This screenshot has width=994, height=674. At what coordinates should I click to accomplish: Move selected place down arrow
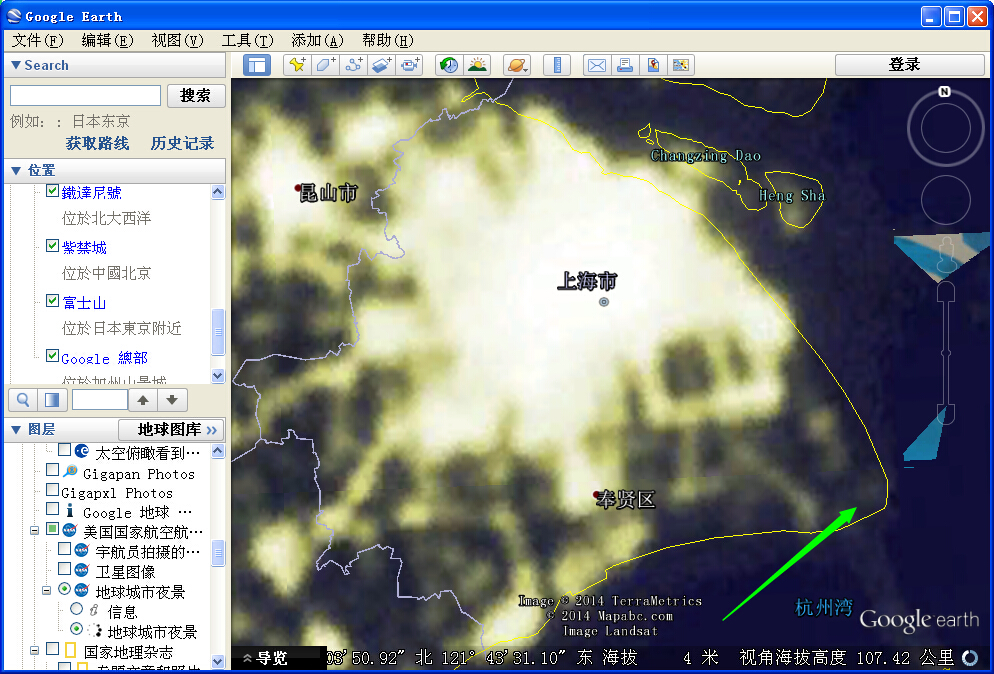[172, 400]
